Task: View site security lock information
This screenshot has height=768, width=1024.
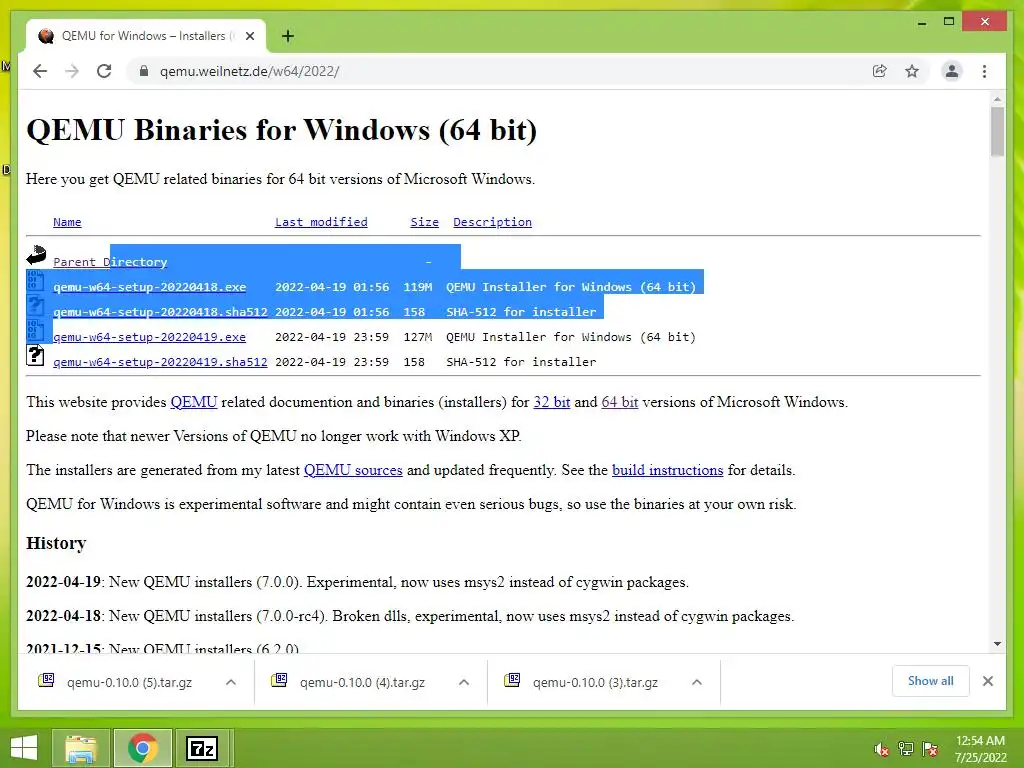Action: click(x=144, y=71)
